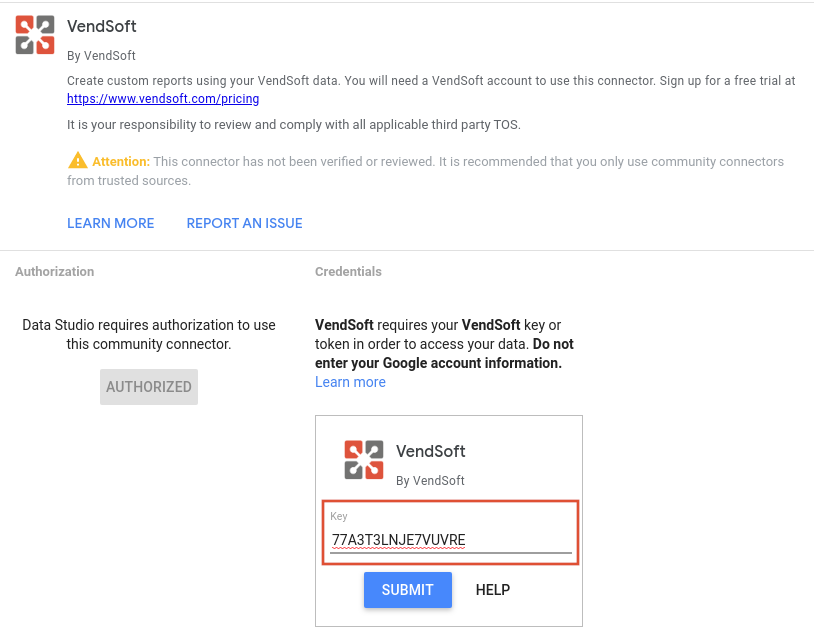The image size is (814, 644).
Task: Submit the VendSoft key
Action: coord(408,590)
